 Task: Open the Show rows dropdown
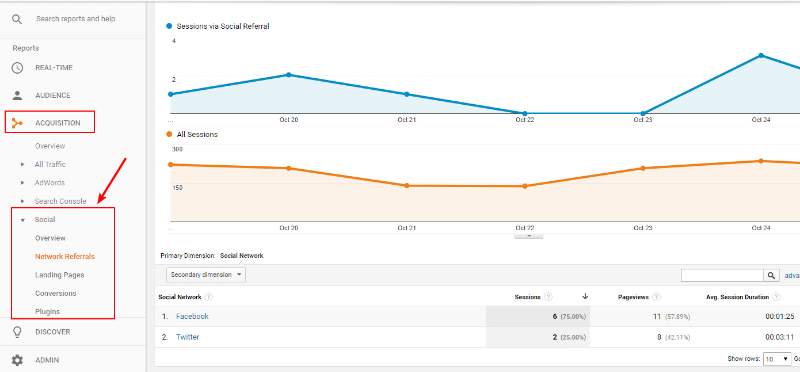[777, 359]
